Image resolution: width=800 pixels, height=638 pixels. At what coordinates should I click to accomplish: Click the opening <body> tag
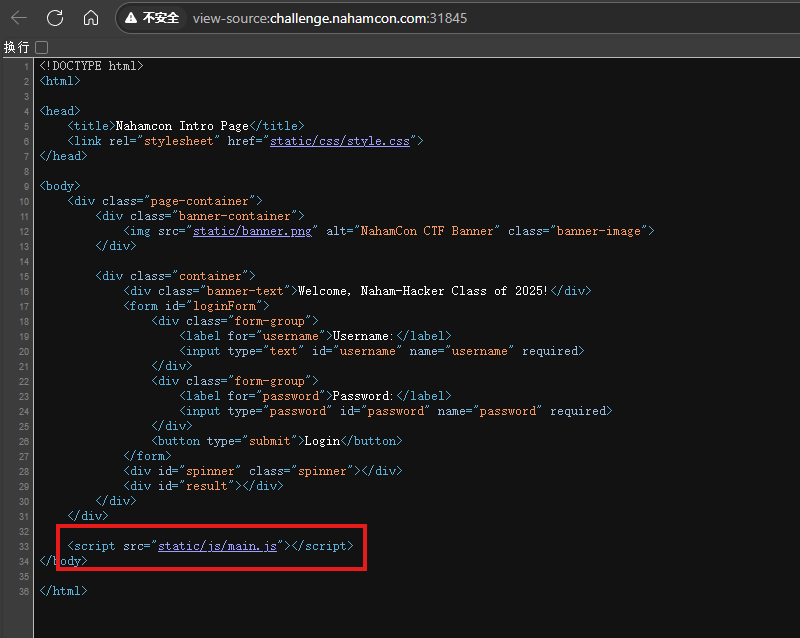point(60,186)
